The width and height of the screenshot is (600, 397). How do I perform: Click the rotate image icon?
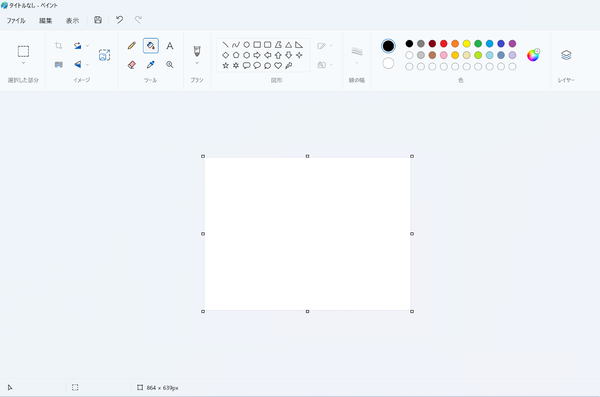click(78, 46)
